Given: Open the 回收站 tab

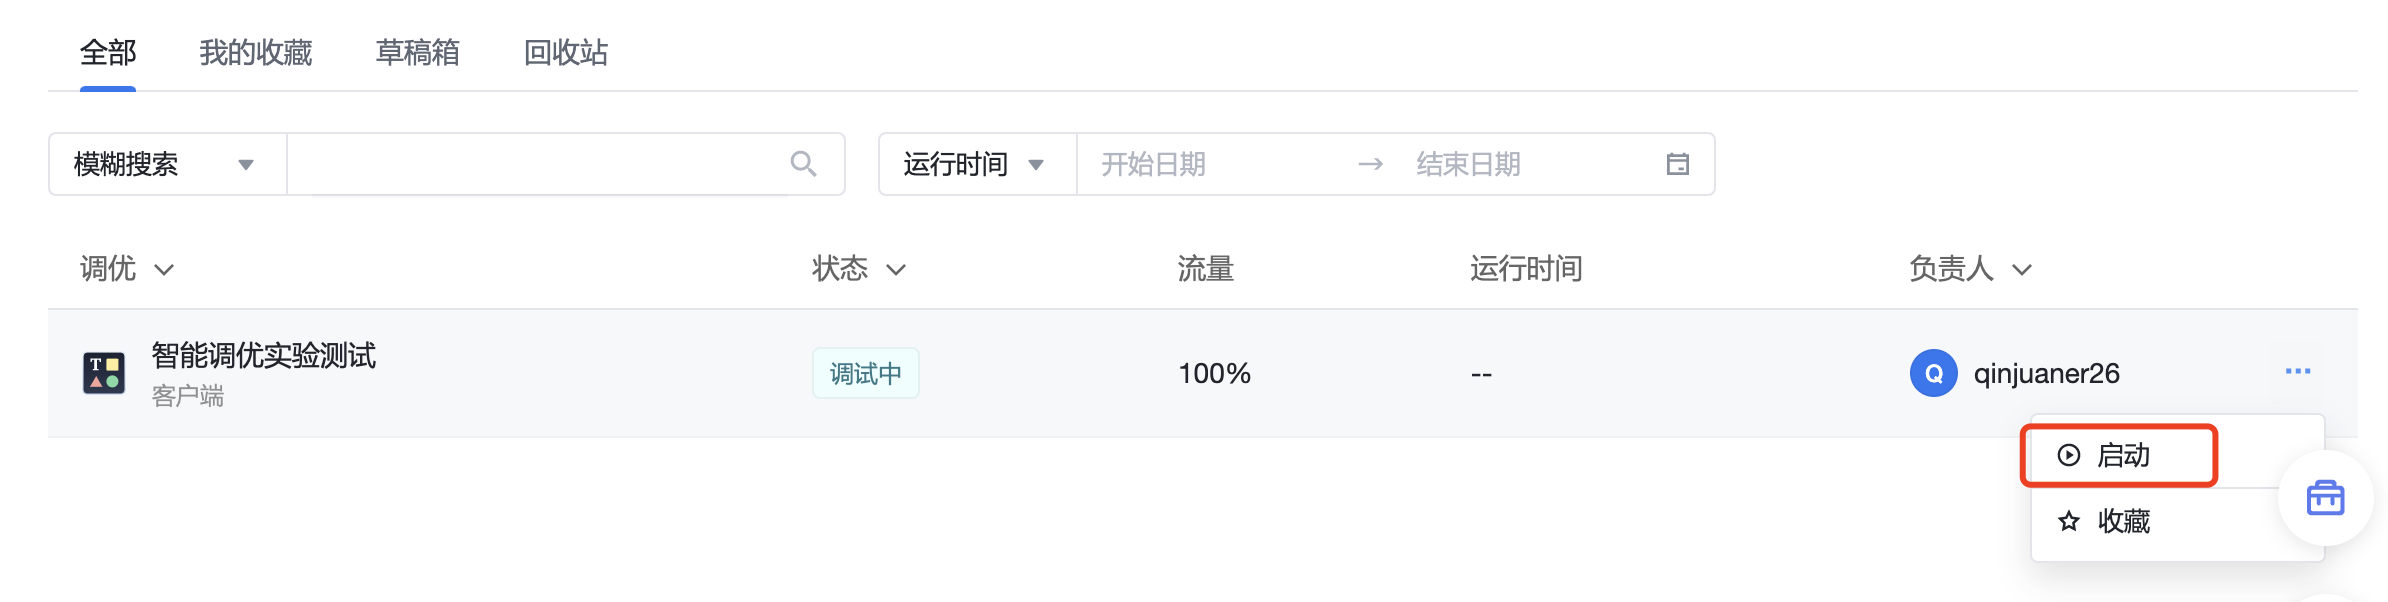Looking at the screenshot, I should coord(566,52).
